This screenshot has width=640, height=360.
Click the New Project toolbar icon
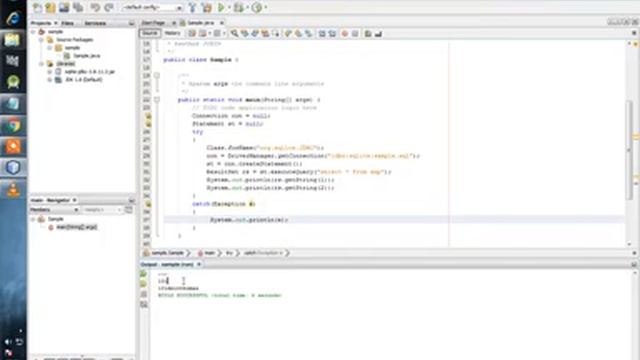pyautogui.click(x=51, y=7)
